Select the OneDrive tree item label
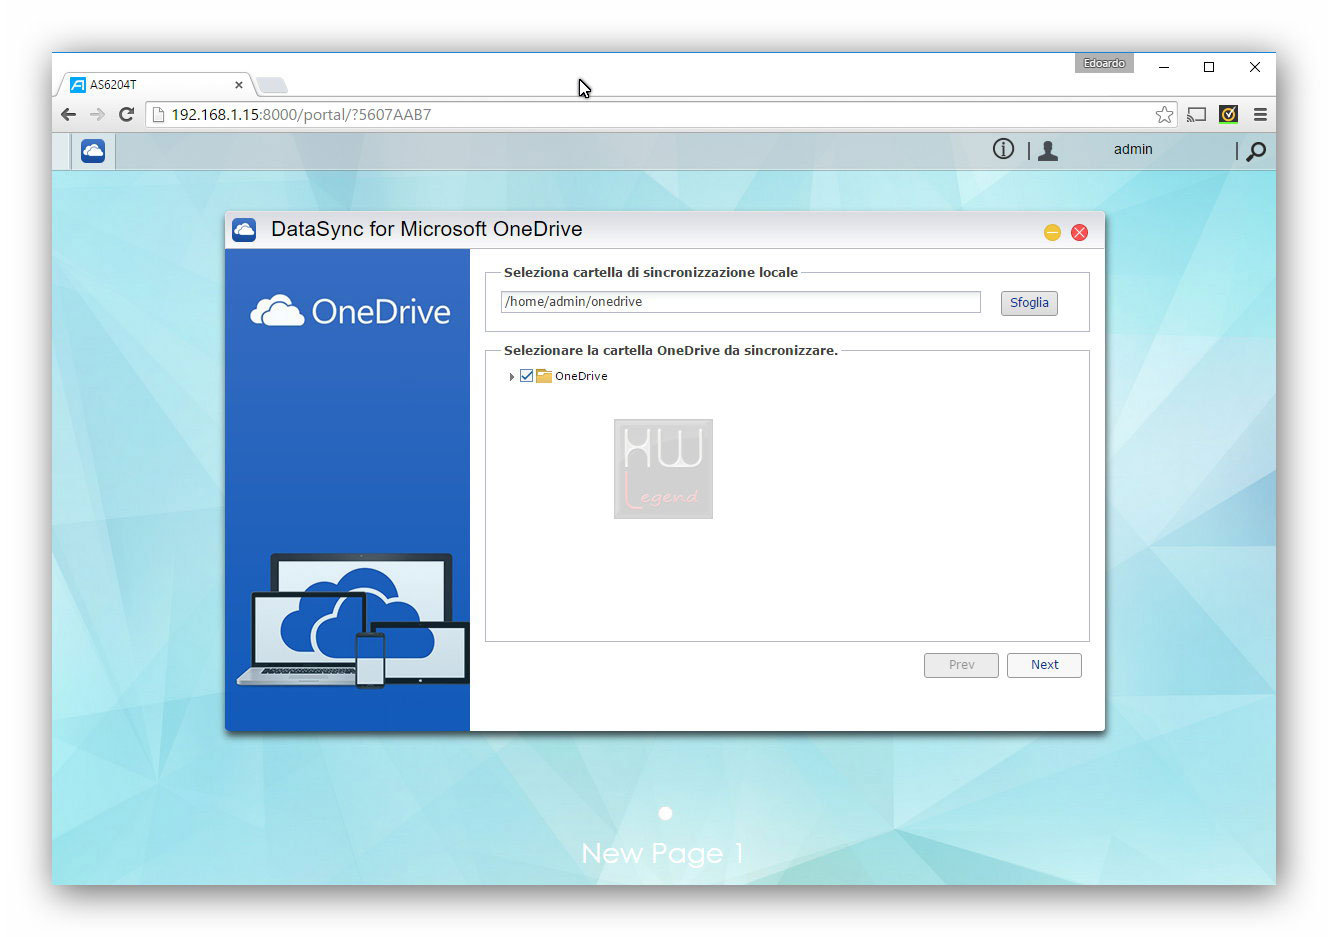 (x=581, y=376)
